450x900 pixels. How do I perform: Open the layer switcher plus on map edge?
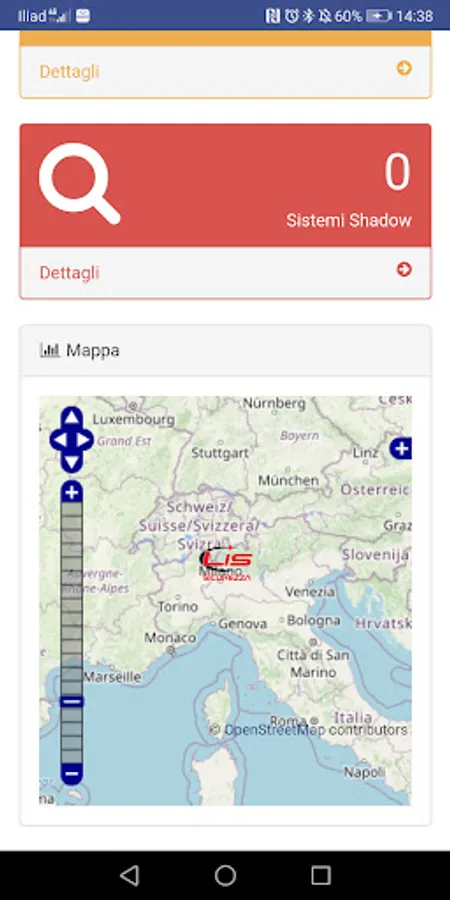click(x=401, y=448)
